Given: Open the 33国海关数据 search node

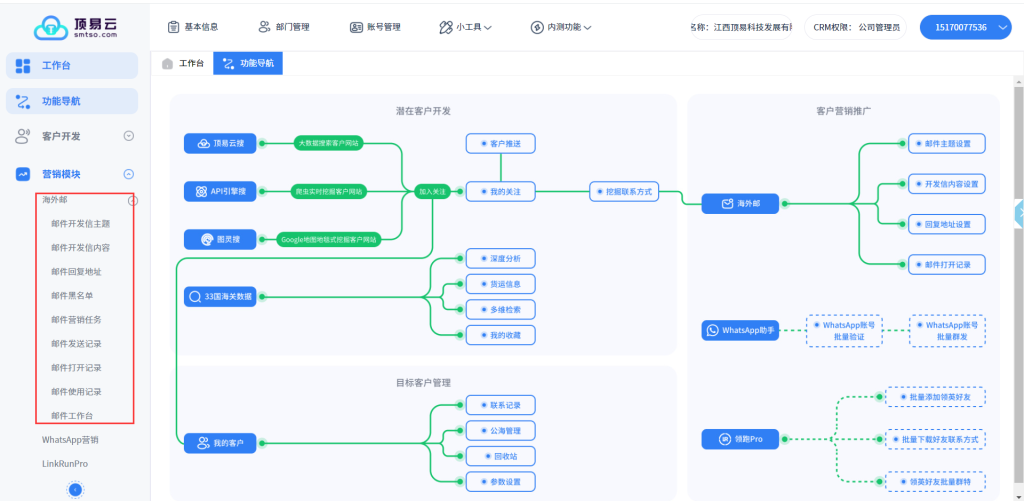Looking at the screenshot, I should click(x=219, y=296).
